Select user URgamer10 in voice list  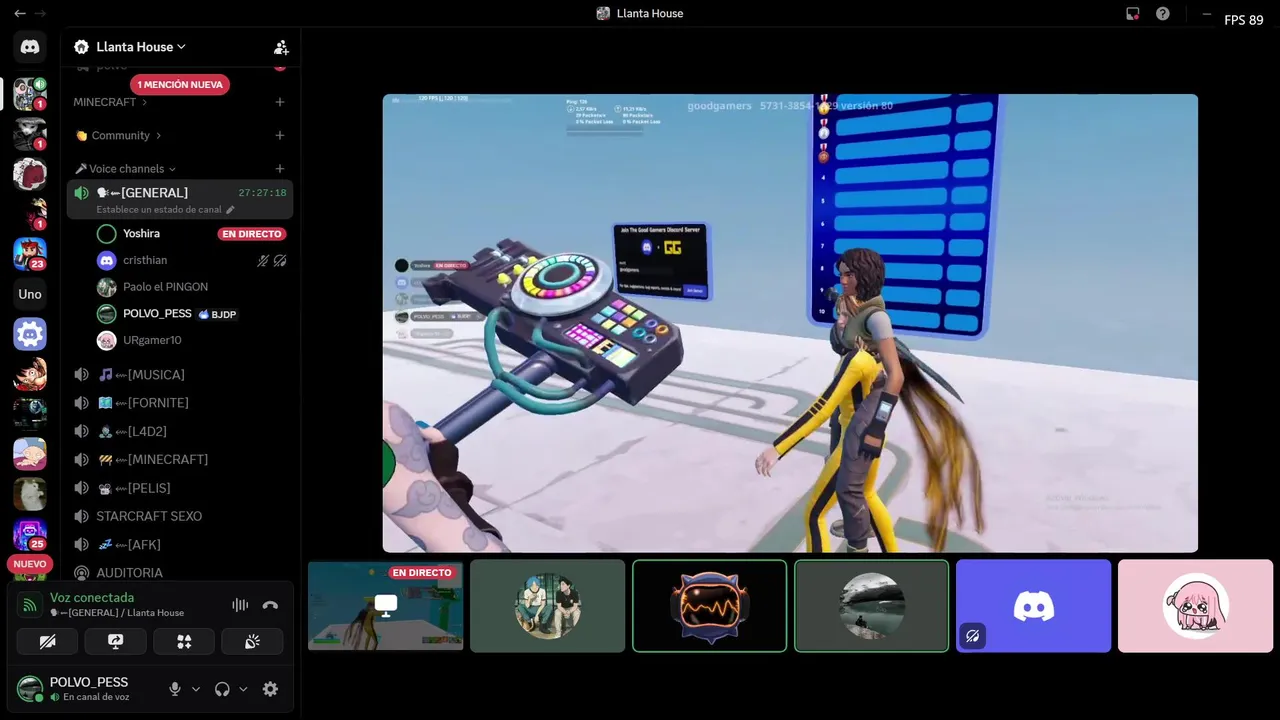point(152,340)
